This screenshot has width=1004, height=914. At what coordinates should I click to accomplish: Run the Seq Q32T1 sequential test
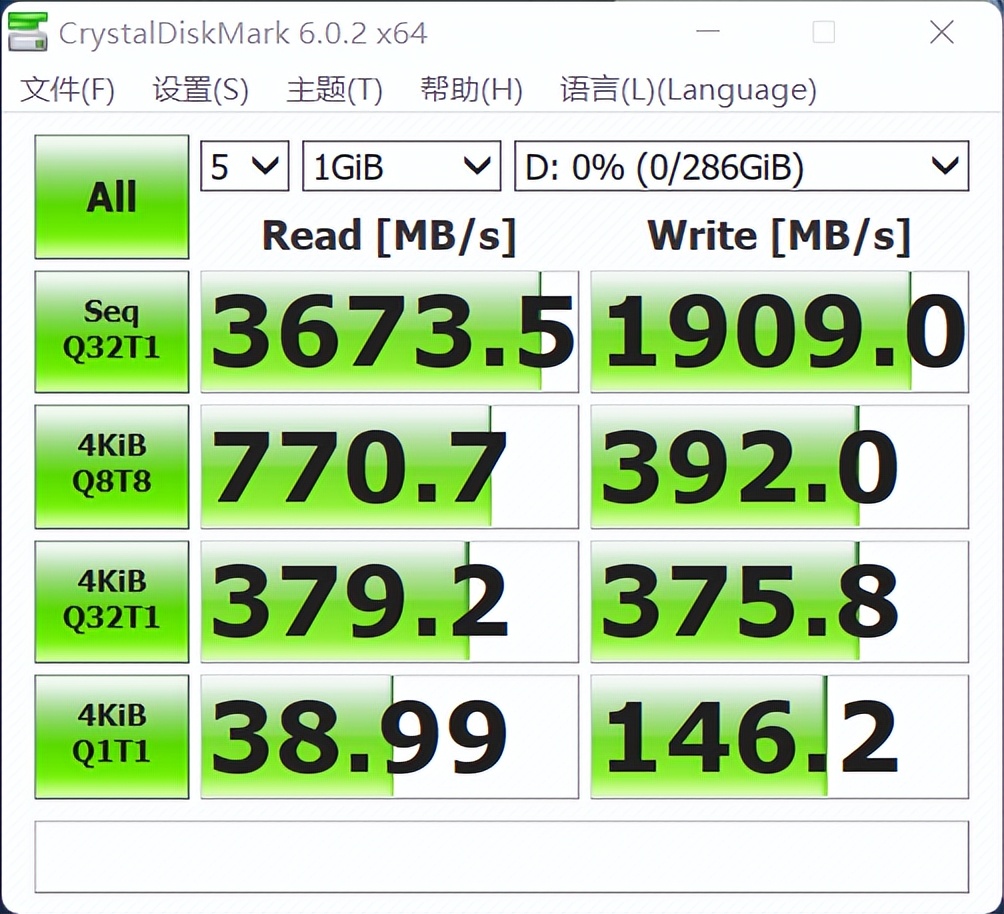tap(110, 330)
